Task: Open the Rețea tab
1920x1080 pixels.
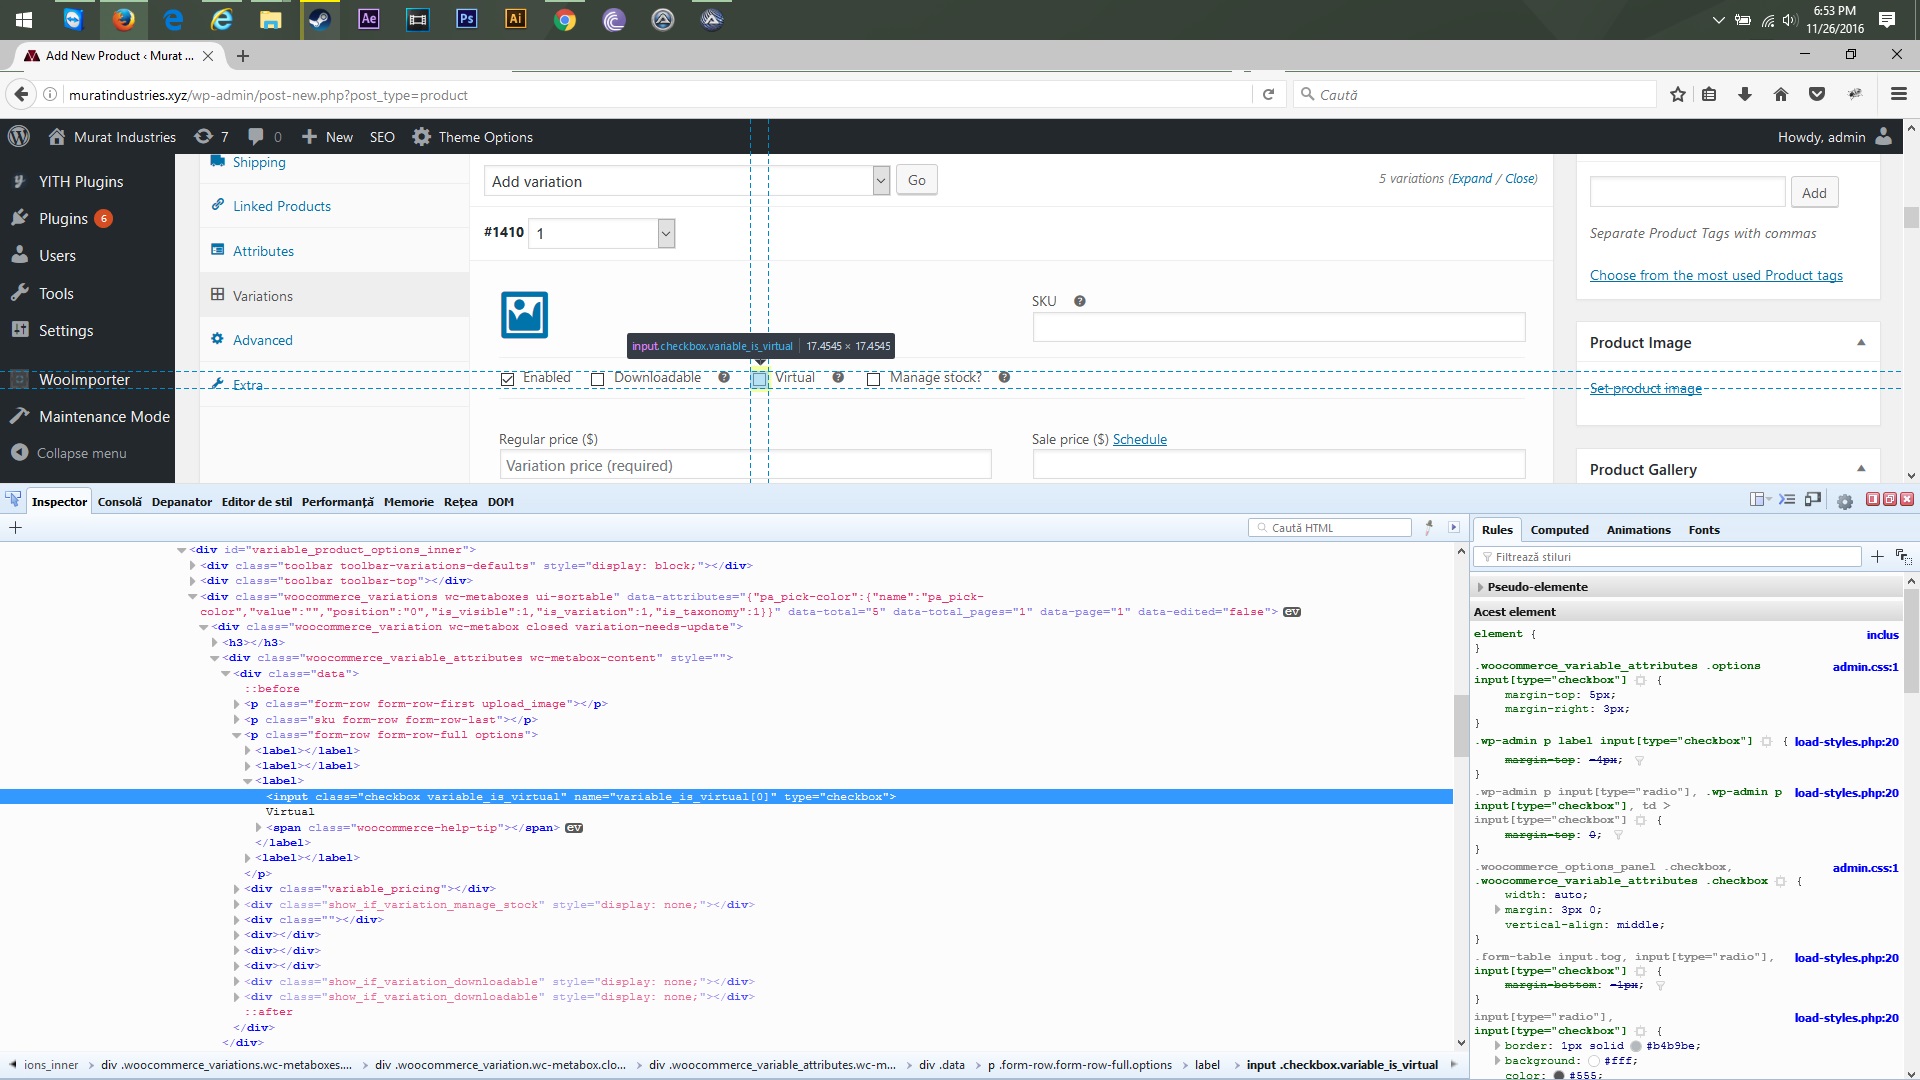Action: pos(461,502)
